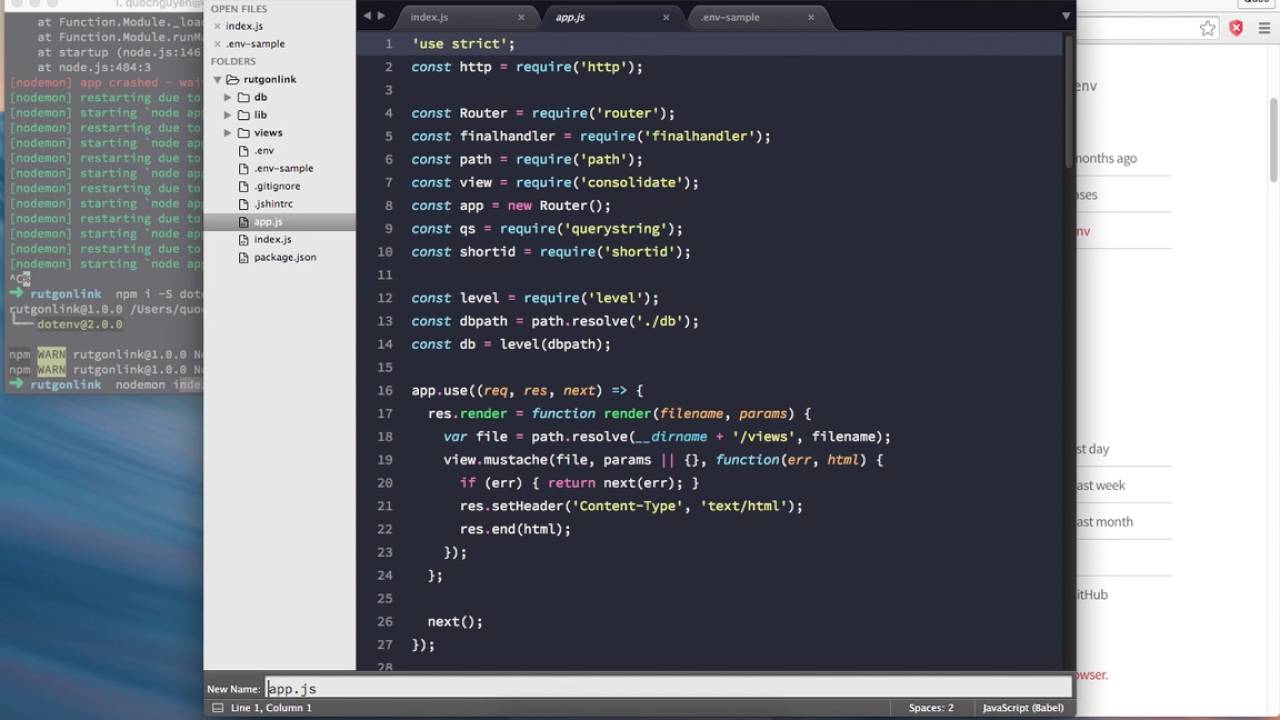Screen dimensions: 1280x720
Task: Click the red 'nv' link in browser
Action: pos(1083,231)
